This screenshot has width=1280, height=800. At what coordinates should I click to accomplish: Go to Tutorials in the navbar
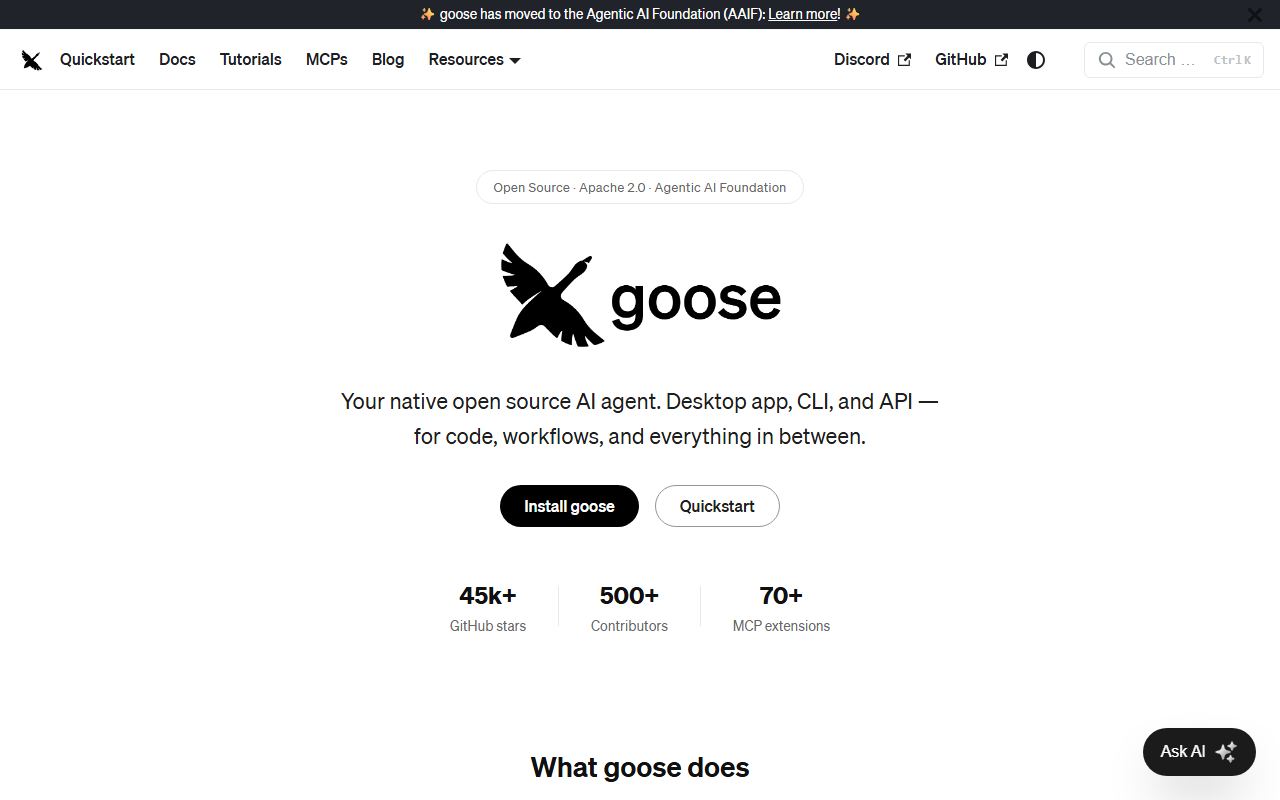pos(251,60)
